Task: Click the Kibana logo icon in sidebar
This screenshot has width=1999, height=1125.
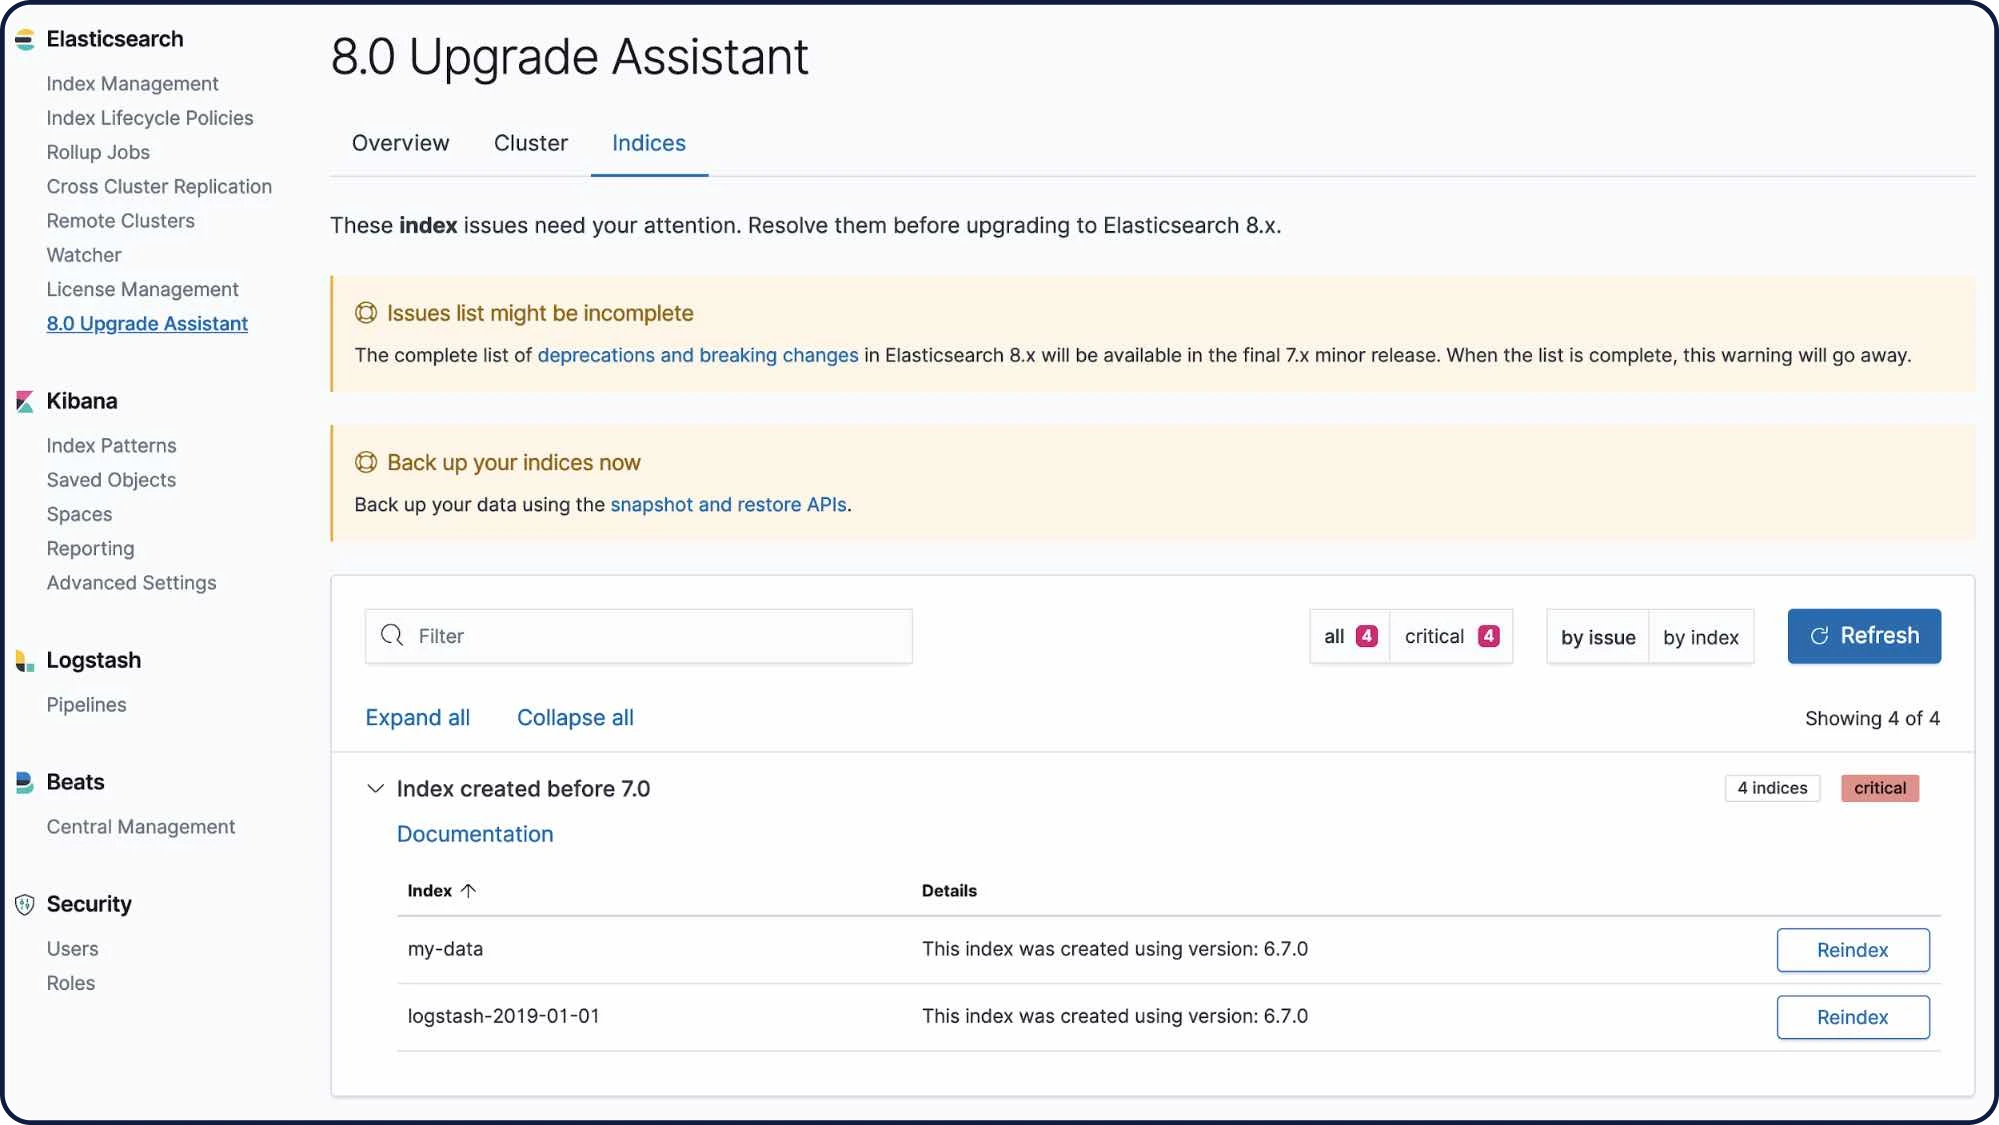Action: click(25, 402)
